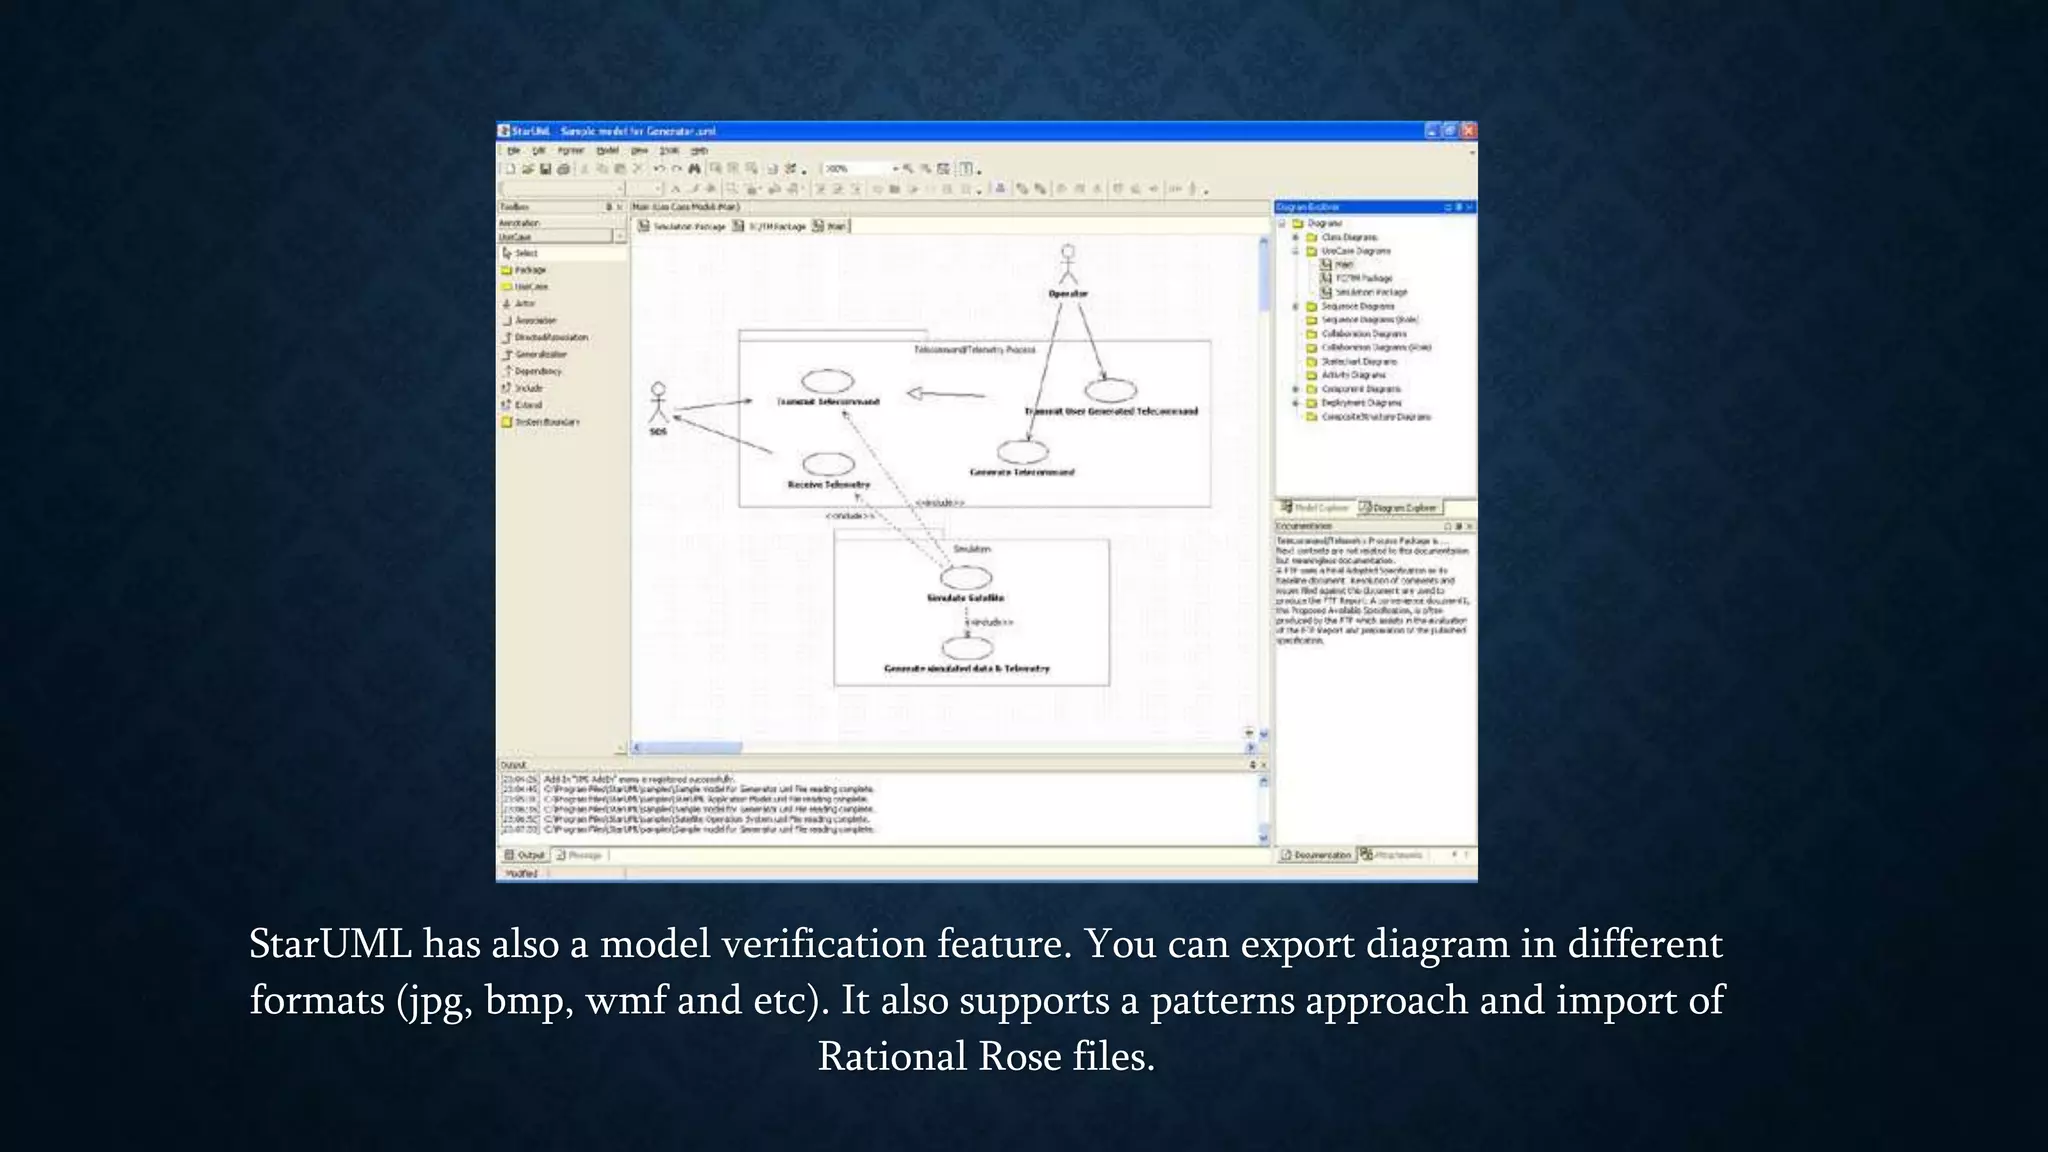2048x1152 pixels.
Task: Select the Actor tool in toolbox
Action: tap(524, 303)
